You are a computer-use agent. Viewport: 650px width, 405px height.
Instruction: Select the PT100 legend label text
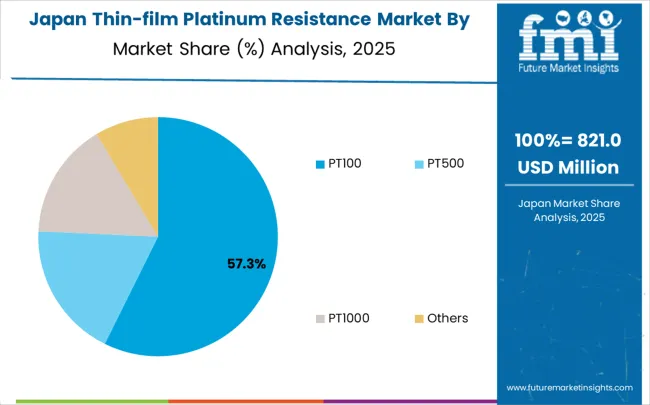coord(345,163)
